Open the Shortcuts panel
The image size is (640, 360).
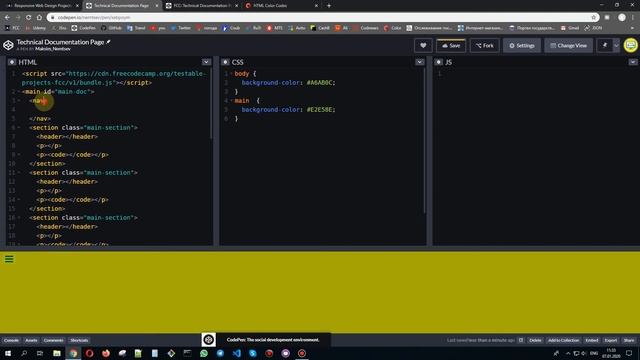[79, 340]
